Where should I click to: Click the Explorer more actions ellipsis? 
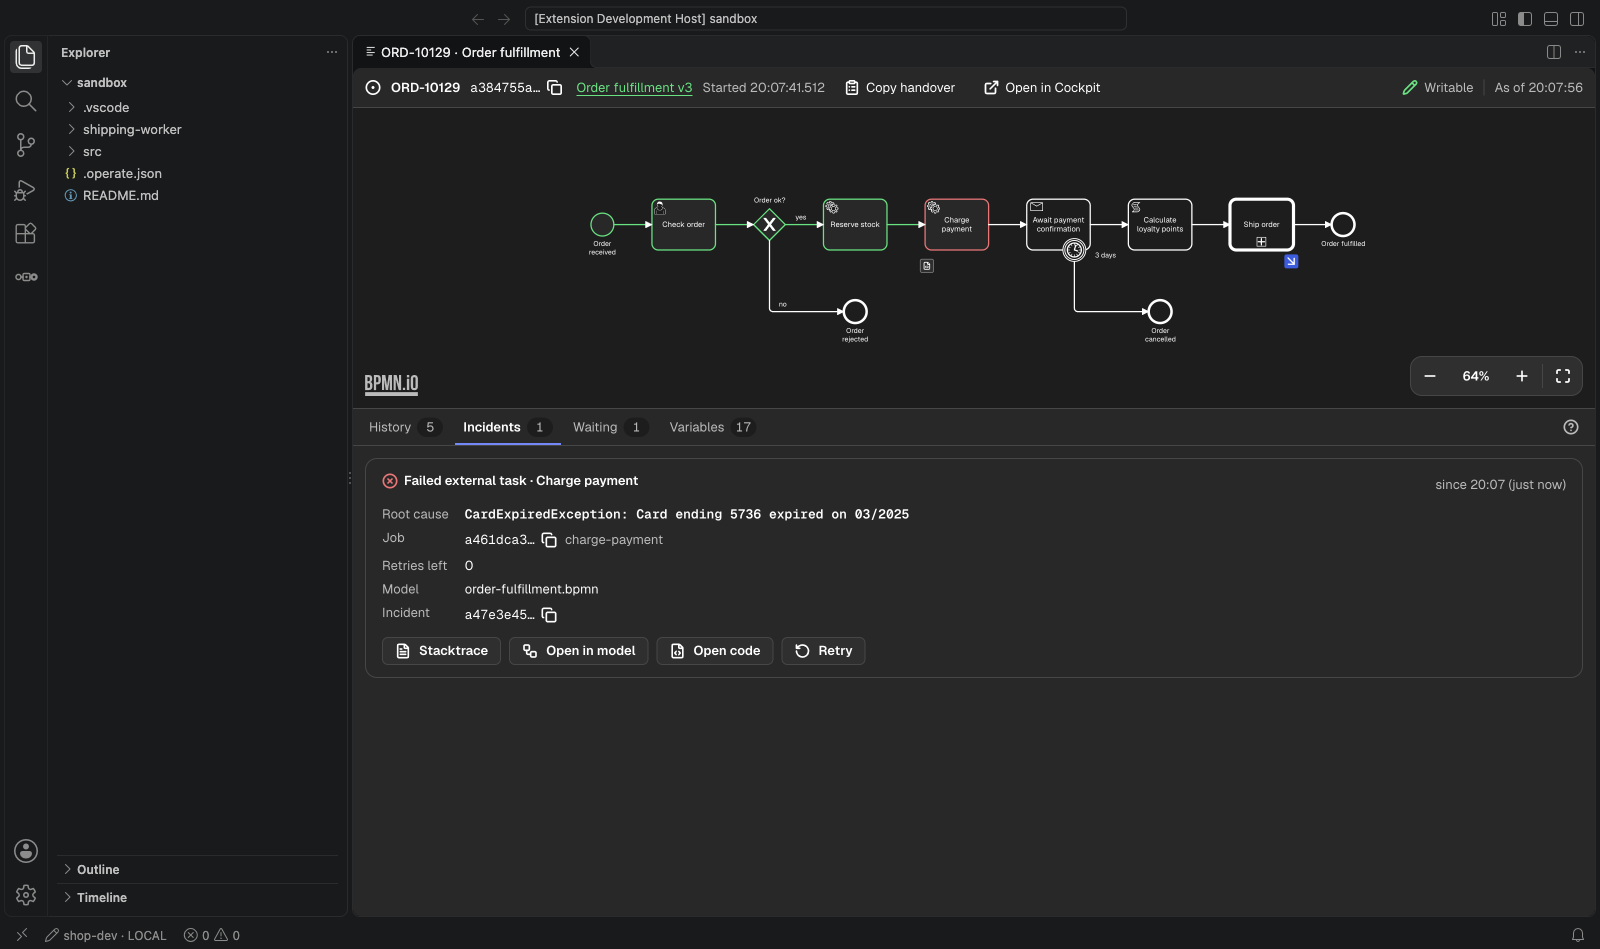(x=332, y=52)
